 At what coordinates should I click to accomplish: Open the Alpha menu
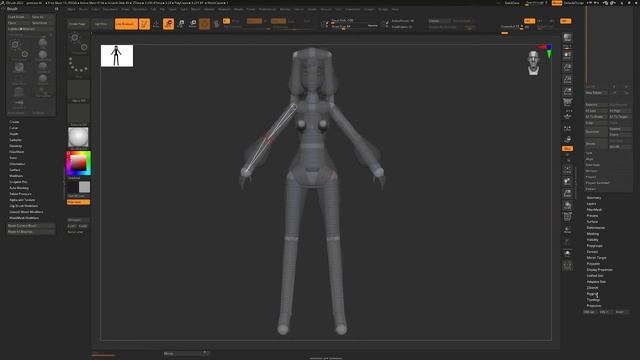(x=71, y=9)
